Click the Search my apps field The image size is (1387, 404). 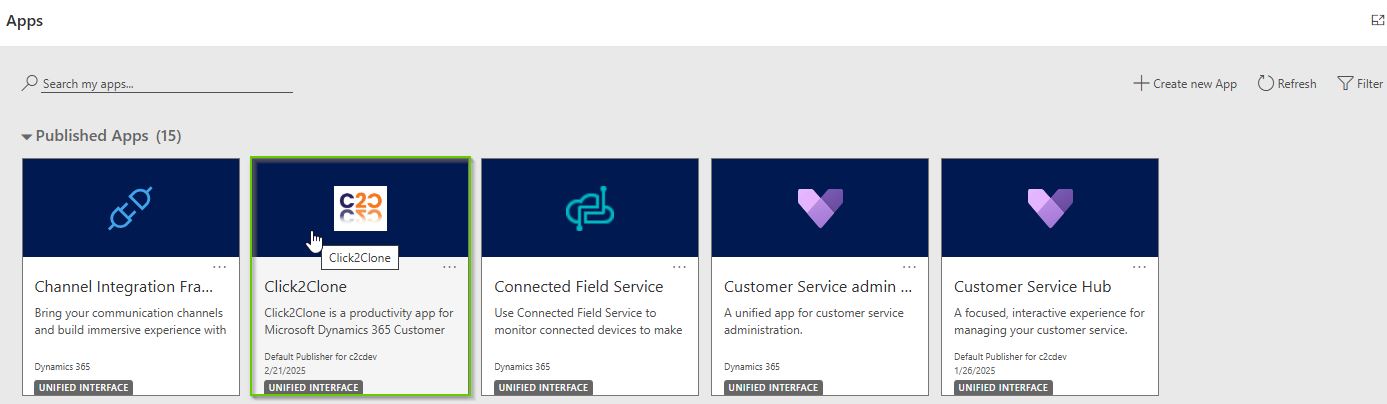pyautogui.click(x=167, y=84)
